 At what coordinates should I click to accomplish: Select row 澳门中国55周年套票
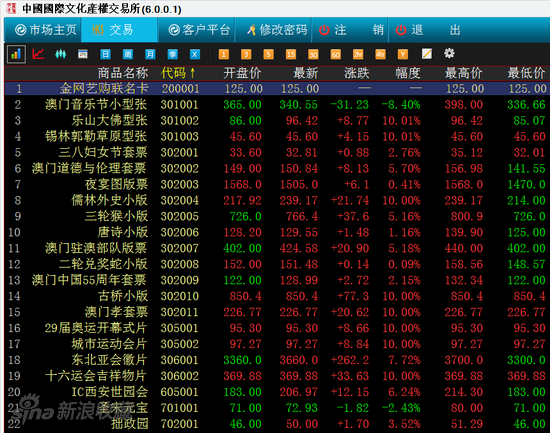point(277,280)
